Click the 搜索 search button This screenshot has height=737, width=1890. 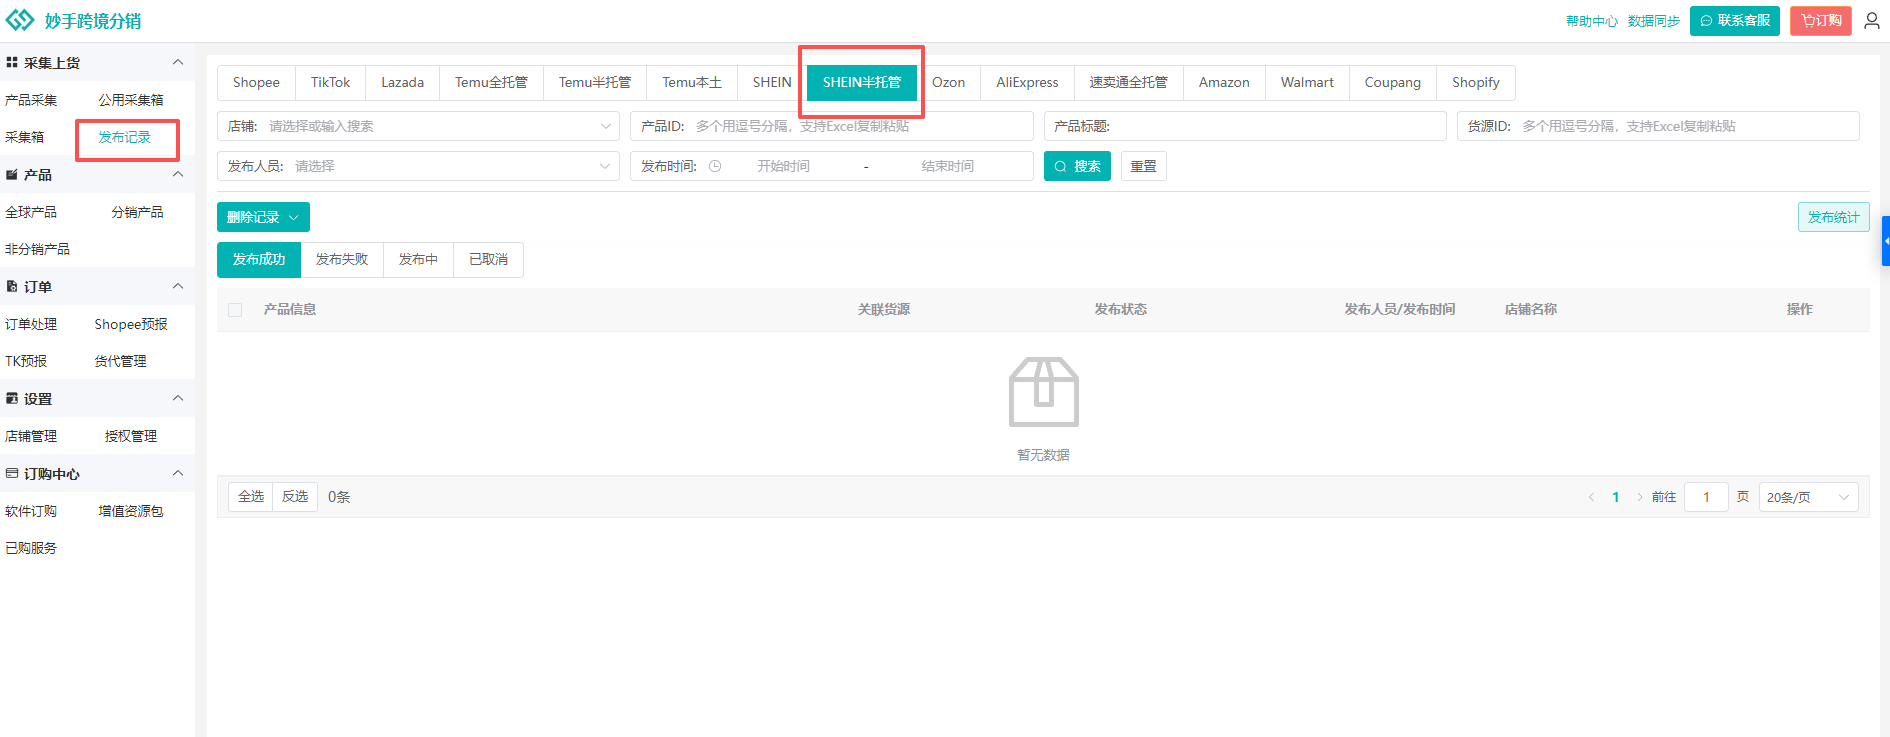pos(1077,166)
